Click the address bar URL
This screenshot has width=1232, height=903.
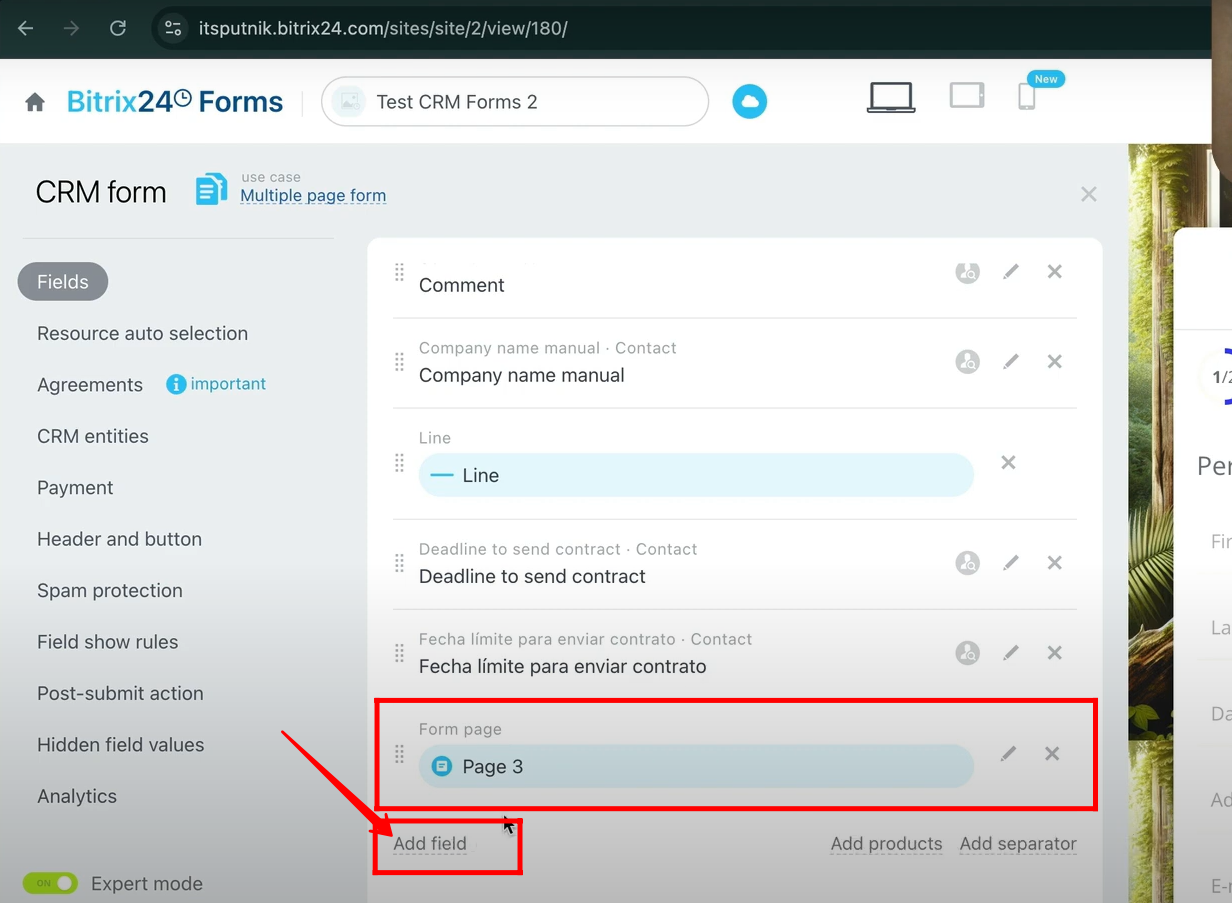click(x=383, y=28)
